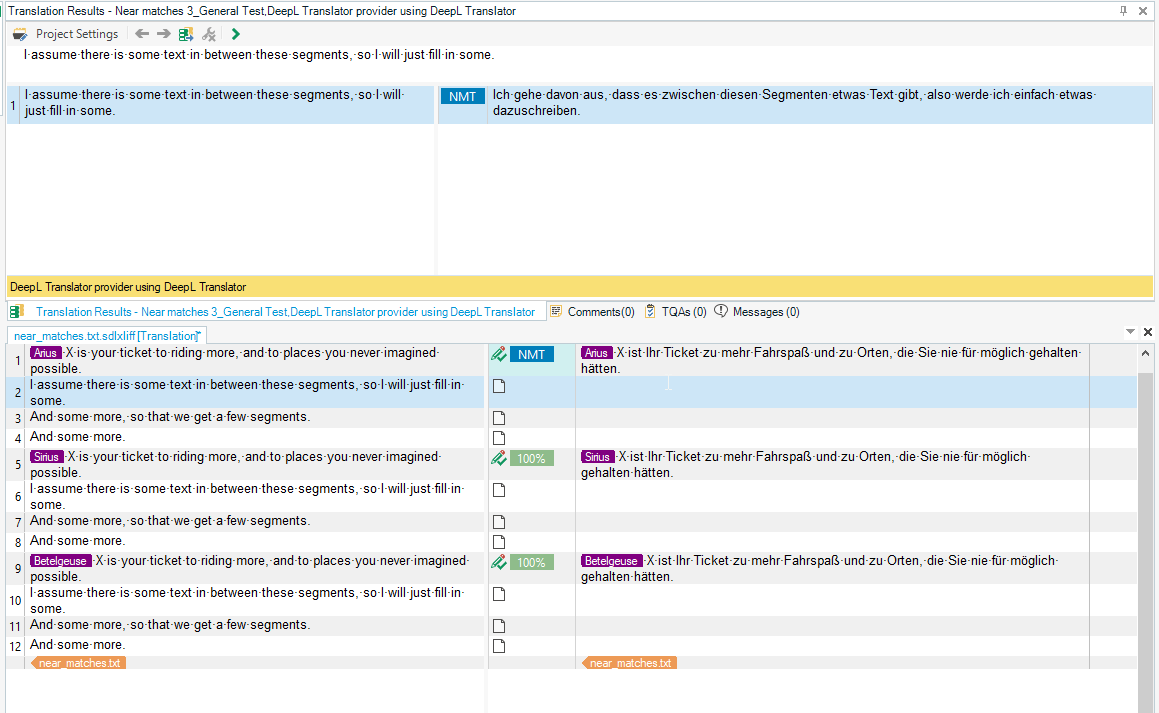The width and height of the screenshot is (1159, 713).
Task: Click the green apply translation arrow icon
Action: tap(236, 34)
